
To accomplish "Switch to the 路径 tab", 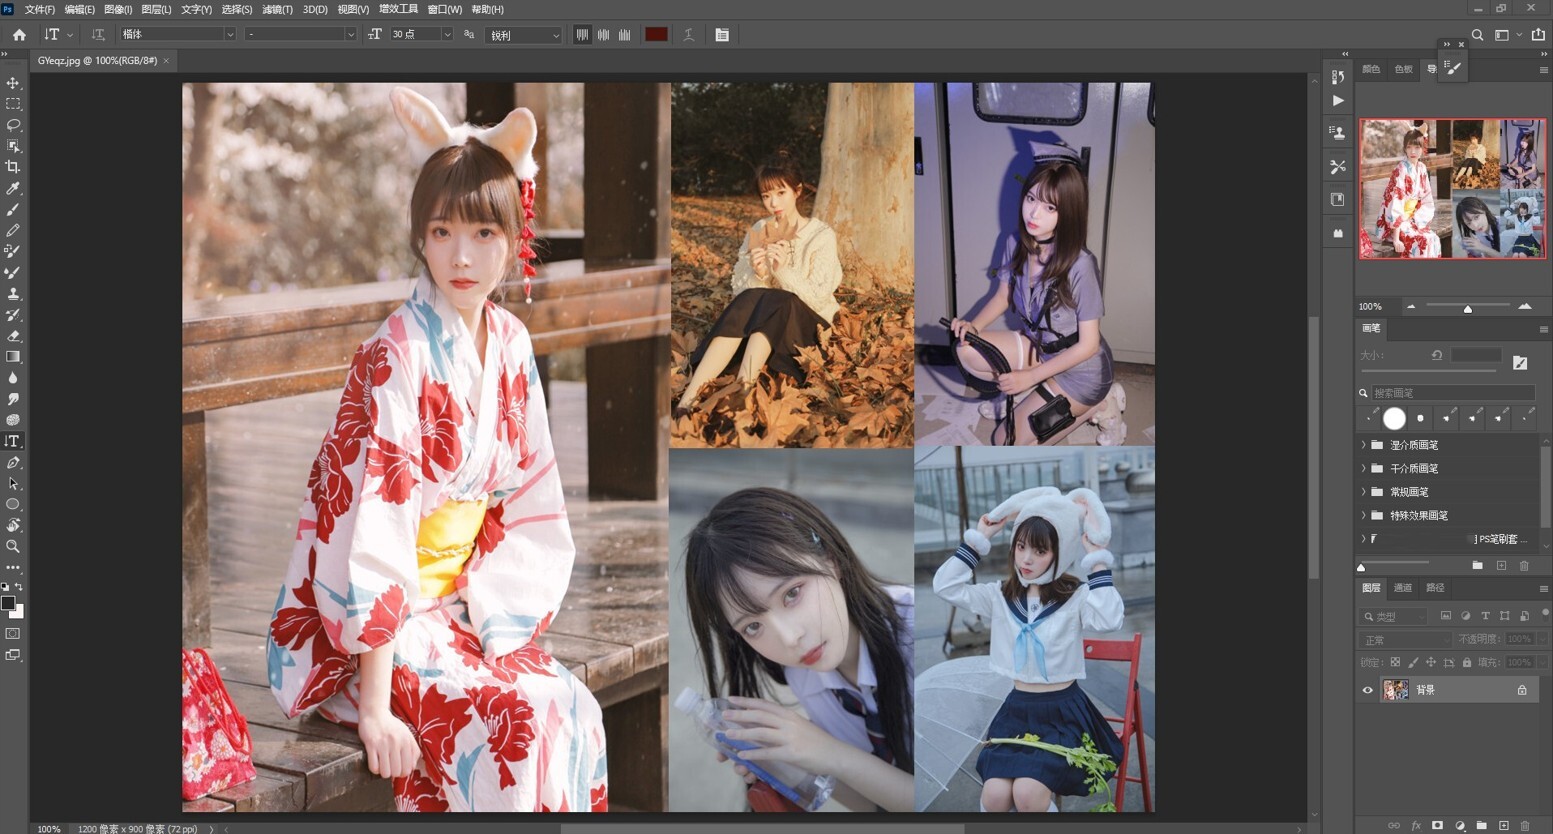I will pos(1435,588).
